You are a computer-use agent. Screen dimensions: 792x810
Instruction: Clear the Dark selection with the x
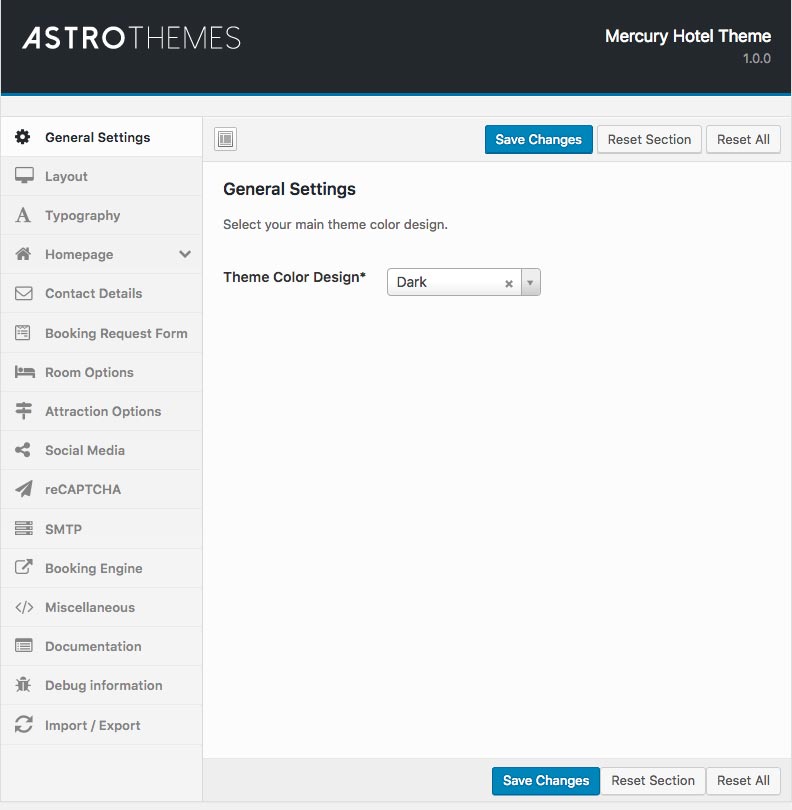(x=509, y=283)
